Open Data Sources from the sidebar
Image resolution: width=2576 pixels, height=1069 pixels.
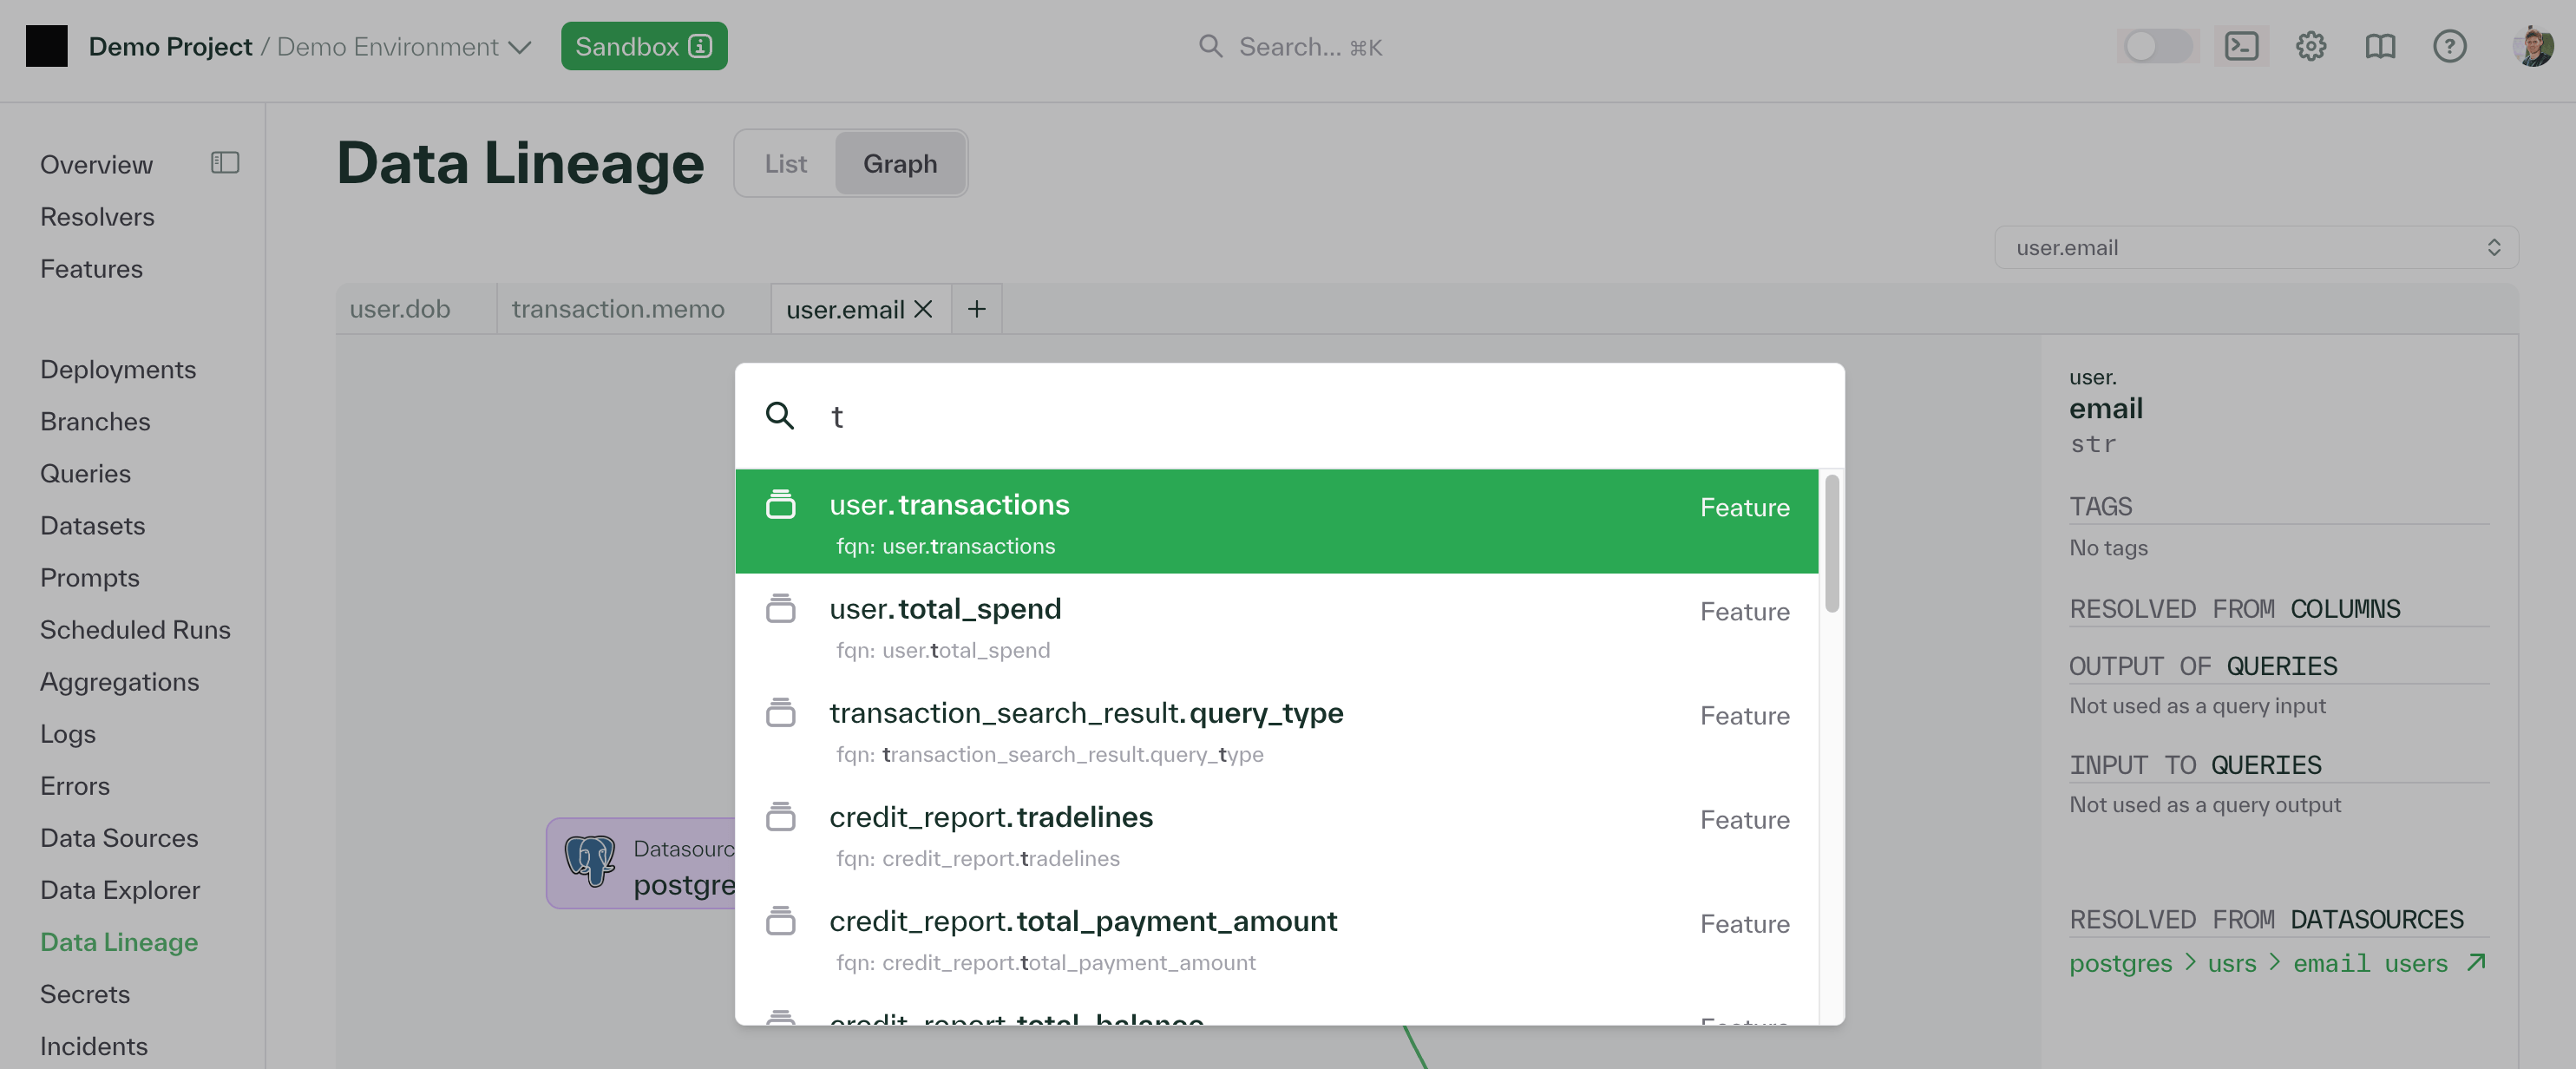click(x=118, y=837)
